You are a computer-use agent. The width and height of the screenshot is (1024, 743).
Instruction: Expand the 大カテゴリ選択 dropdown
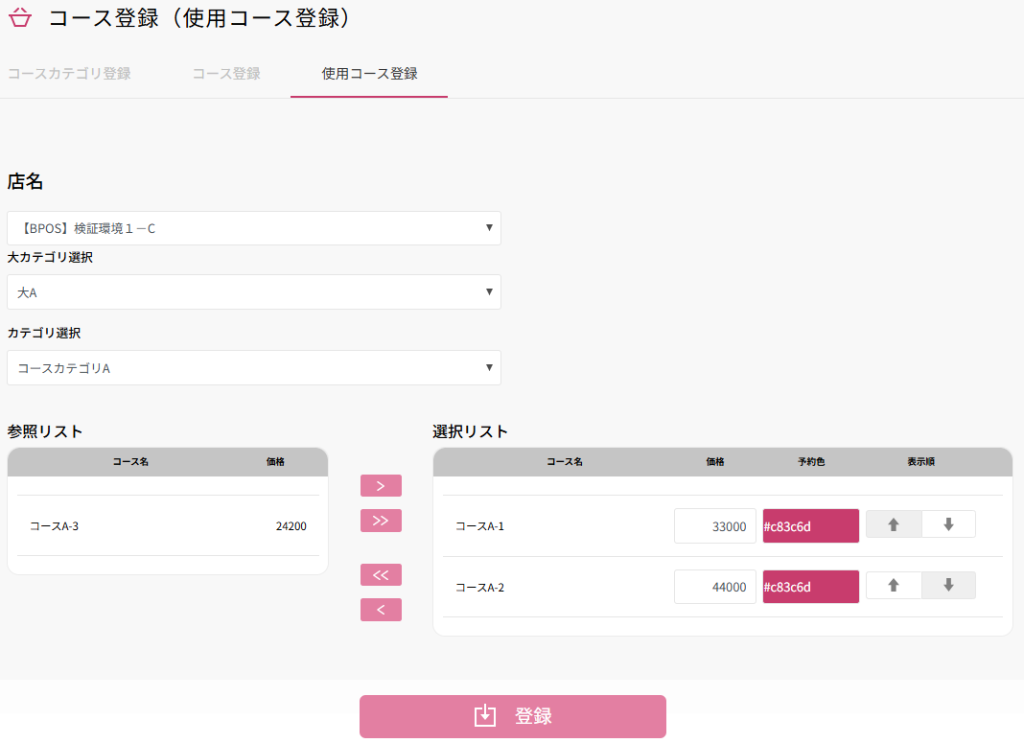[x=253, y=292]
